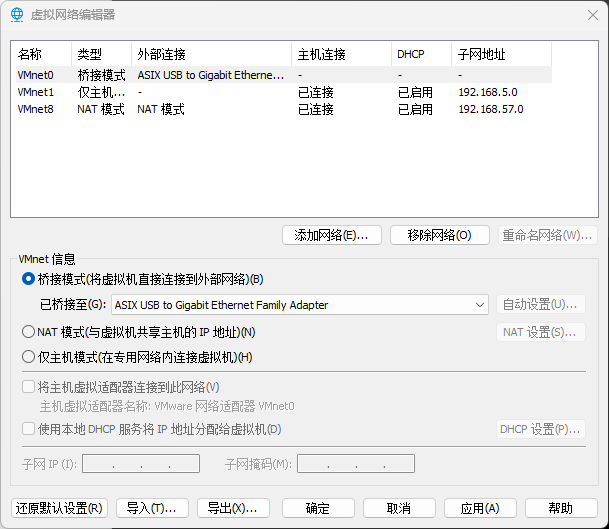Screen dimensions: 609x529
Task: Confirm with the 确定 button
Action: 318,508
